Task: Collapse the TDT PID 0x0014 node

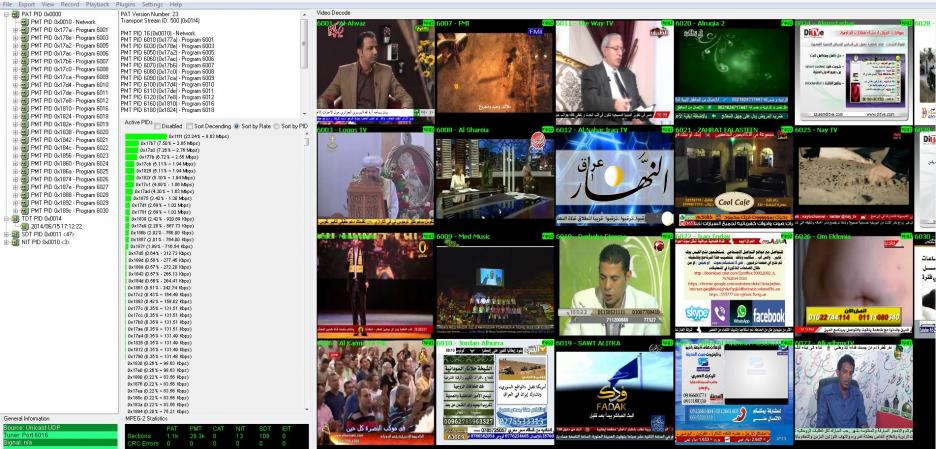Action: click(7, 219)
